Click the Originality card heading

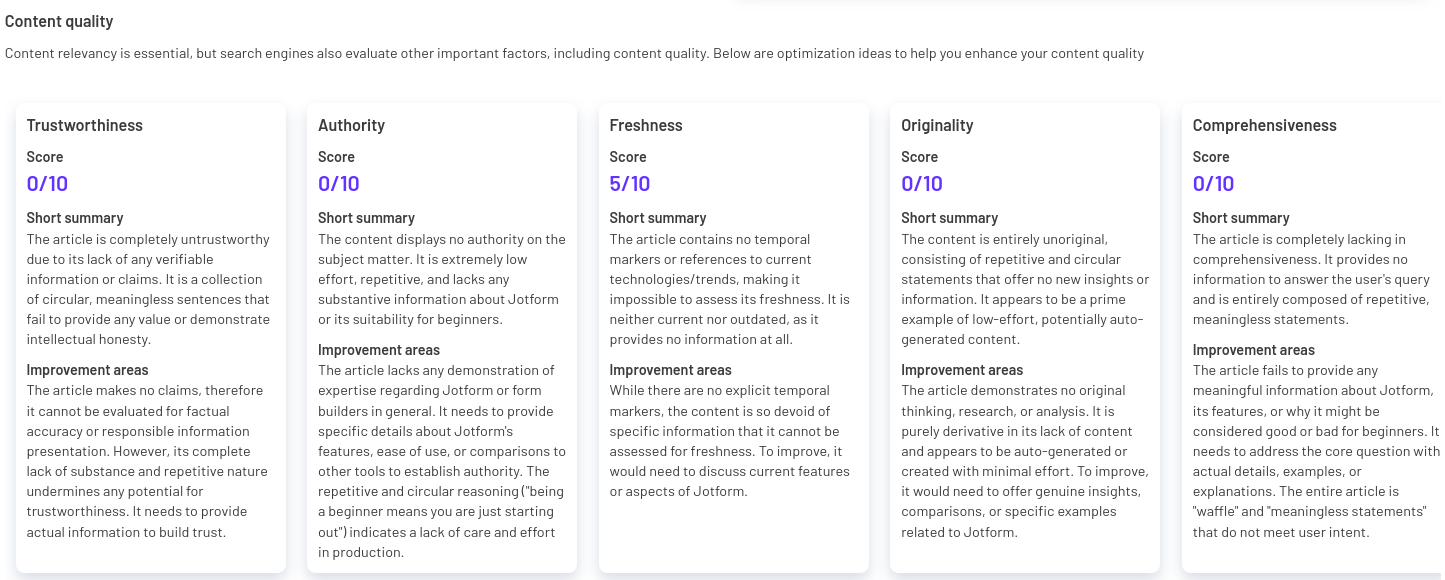tap(937, 125)
